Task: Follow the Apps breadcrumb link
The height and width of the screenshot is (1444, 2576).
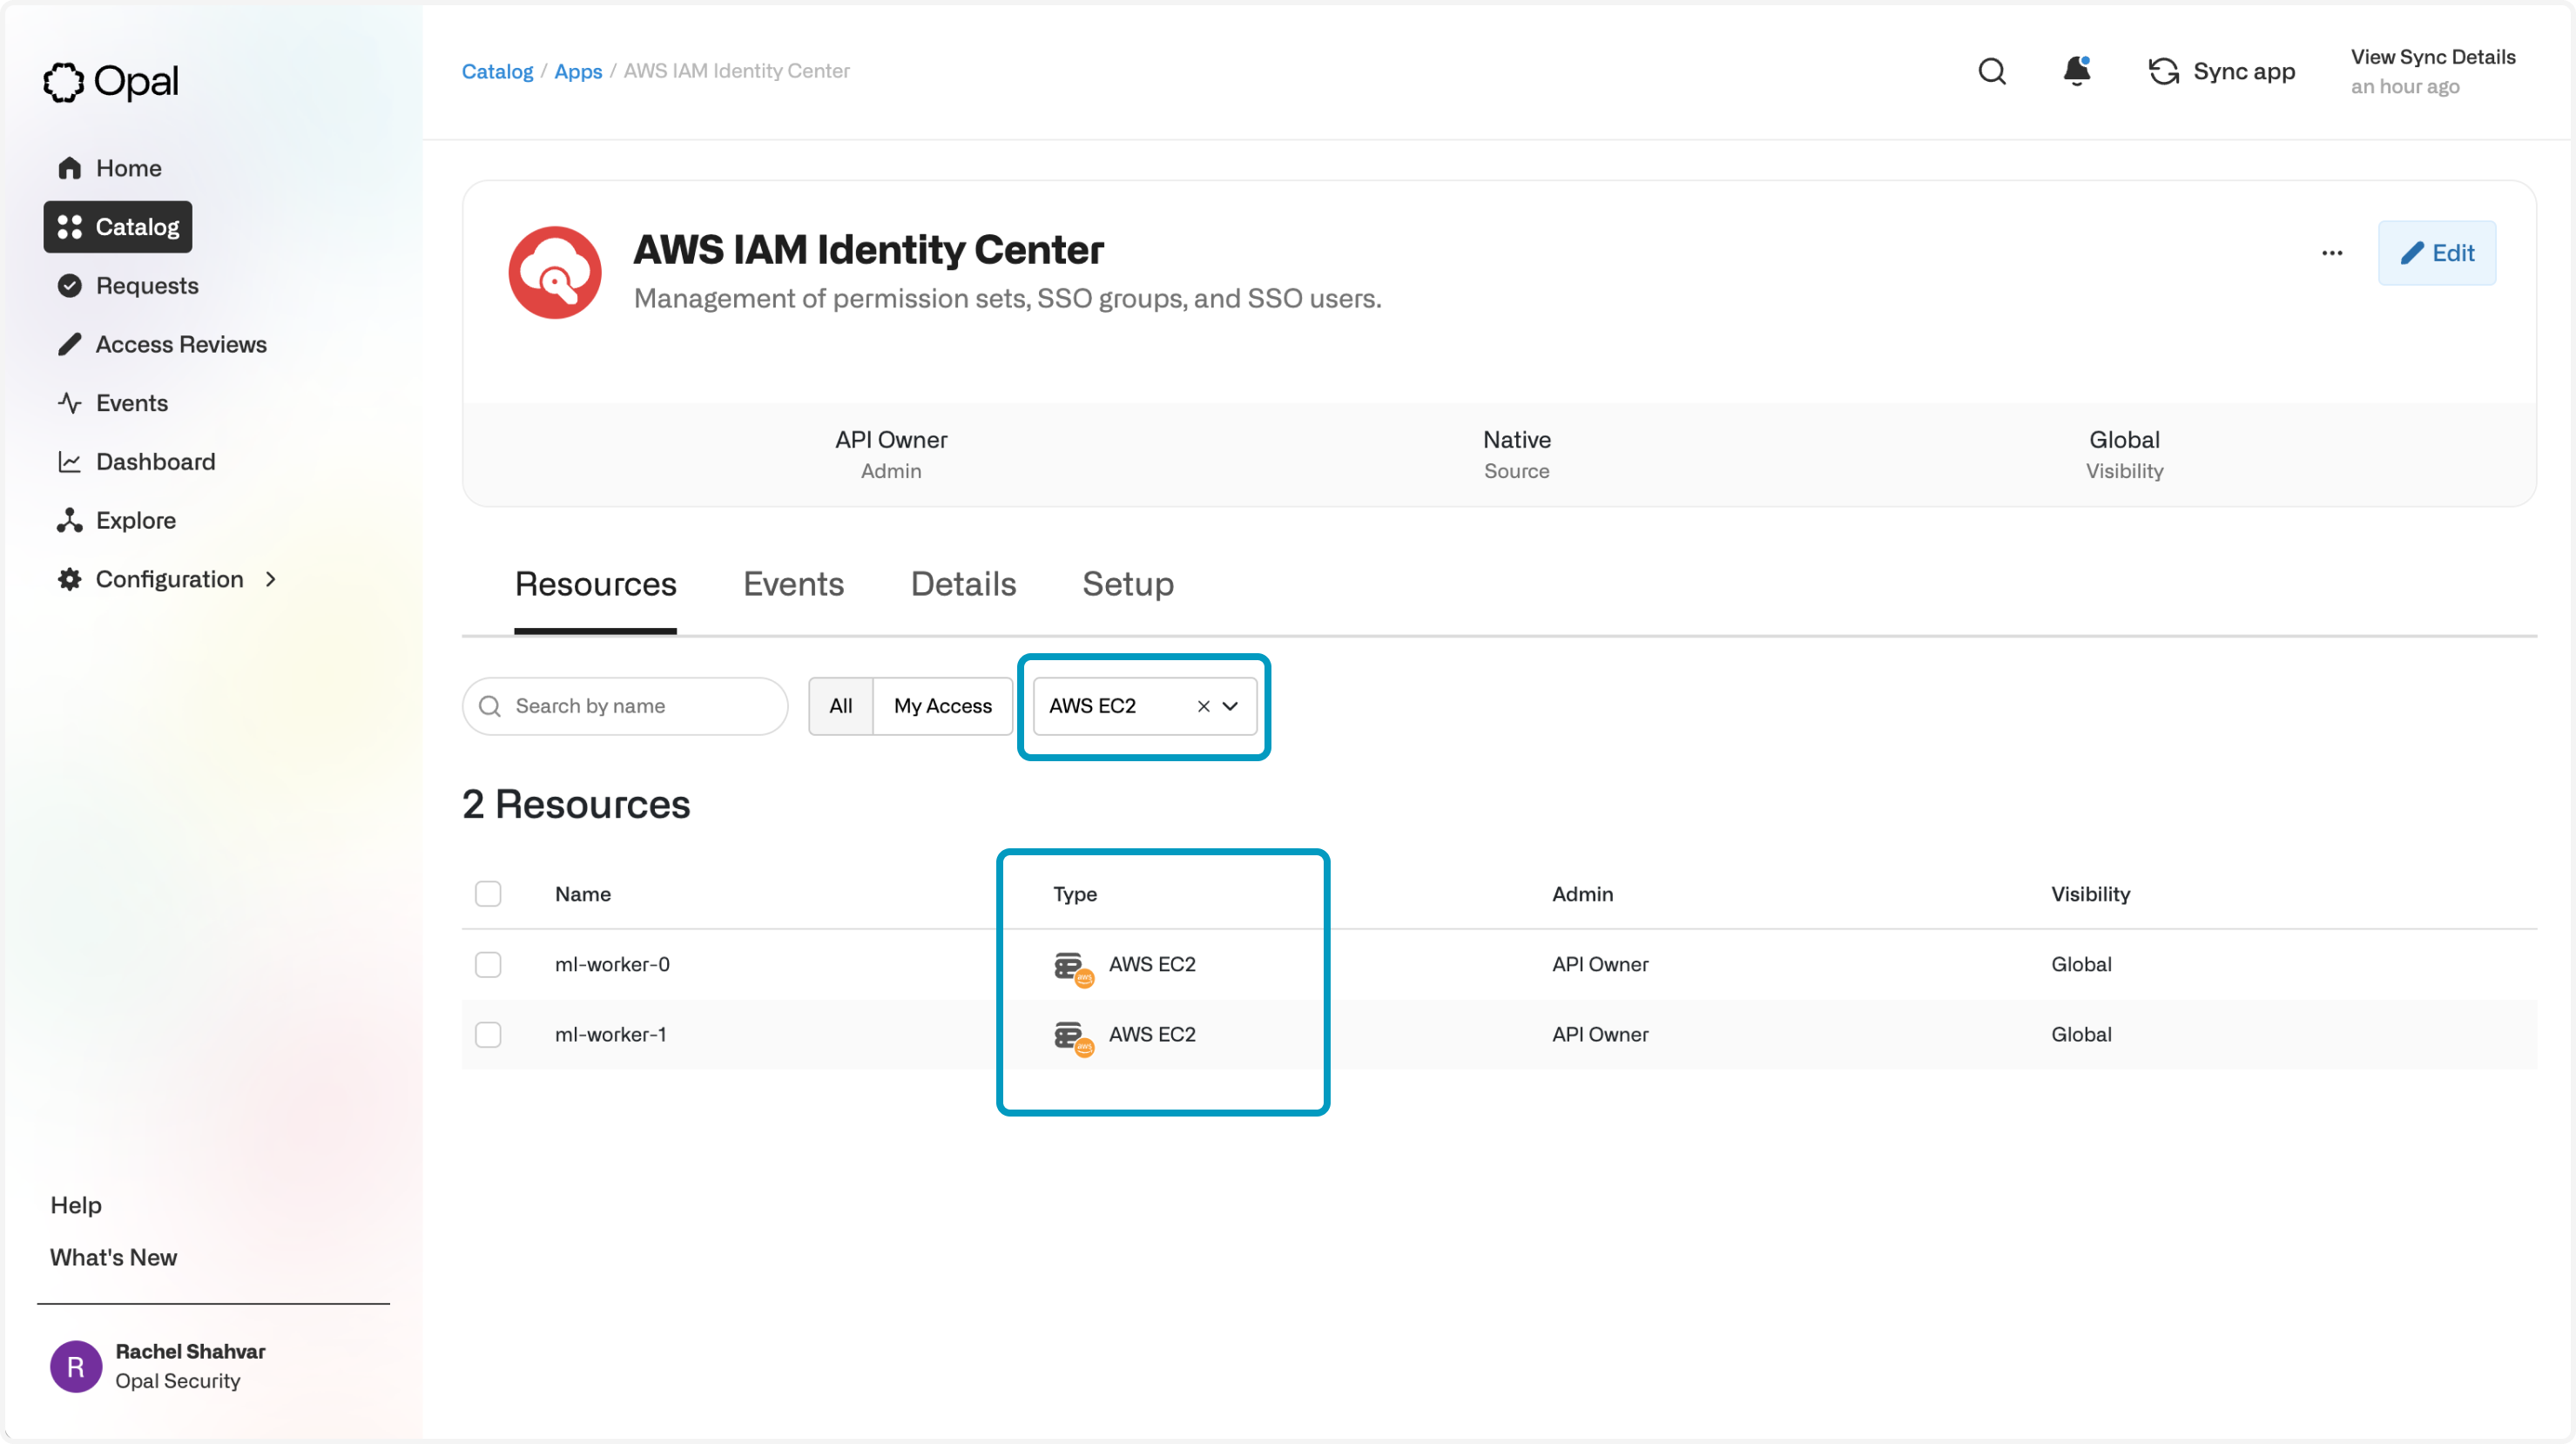Action: [x=577, y=71]
